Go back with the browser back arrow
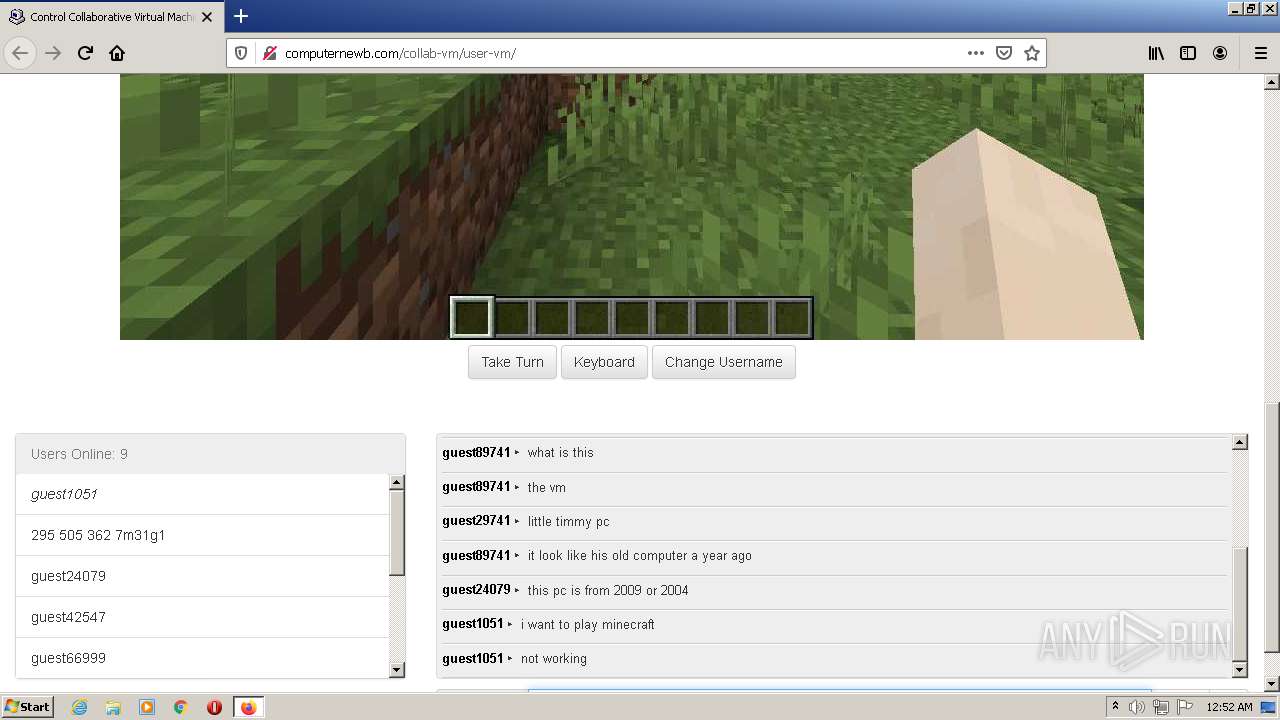Viewport: 1280px width, 720px height. pos(20,53)
